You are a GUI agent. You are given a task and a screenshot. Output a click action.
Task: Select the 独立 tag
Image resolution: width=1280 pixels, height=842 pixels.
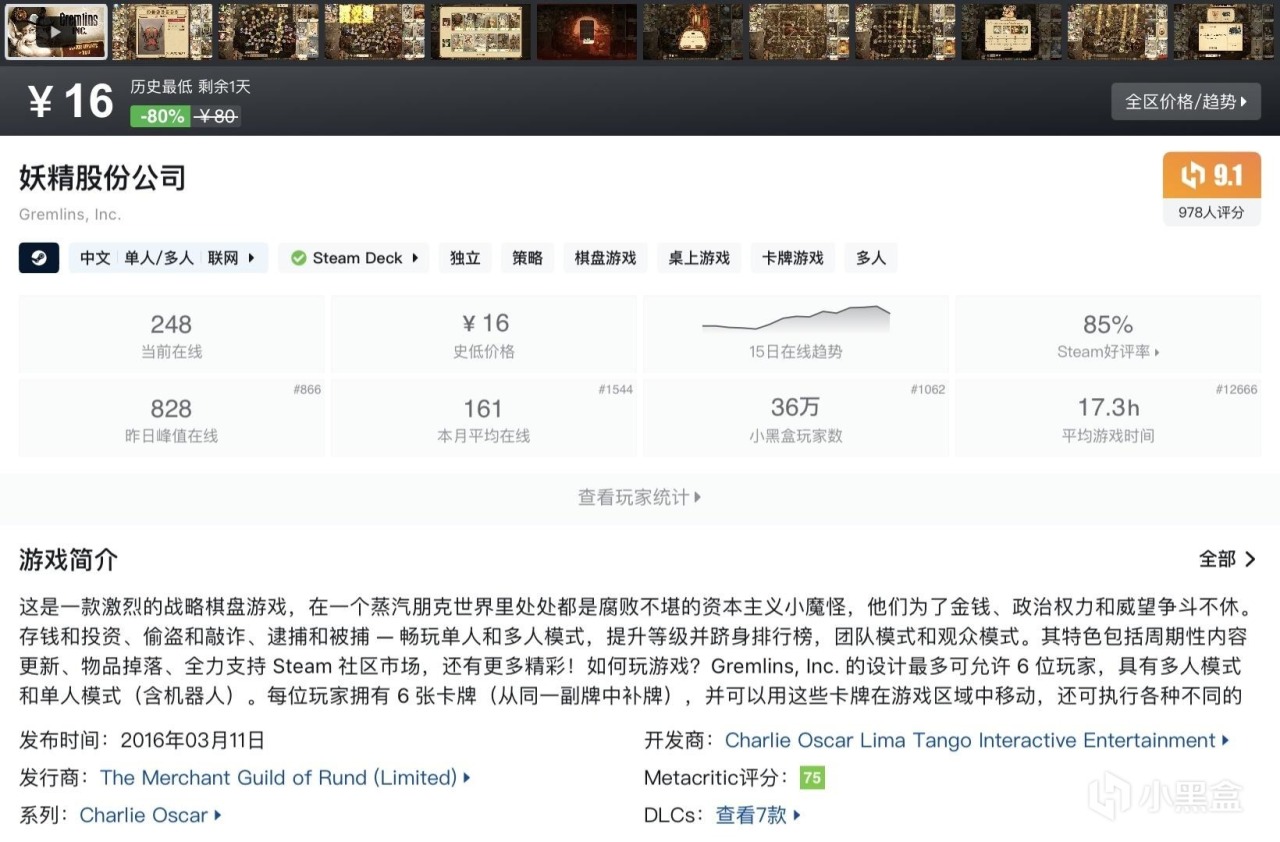coord(465,258)
